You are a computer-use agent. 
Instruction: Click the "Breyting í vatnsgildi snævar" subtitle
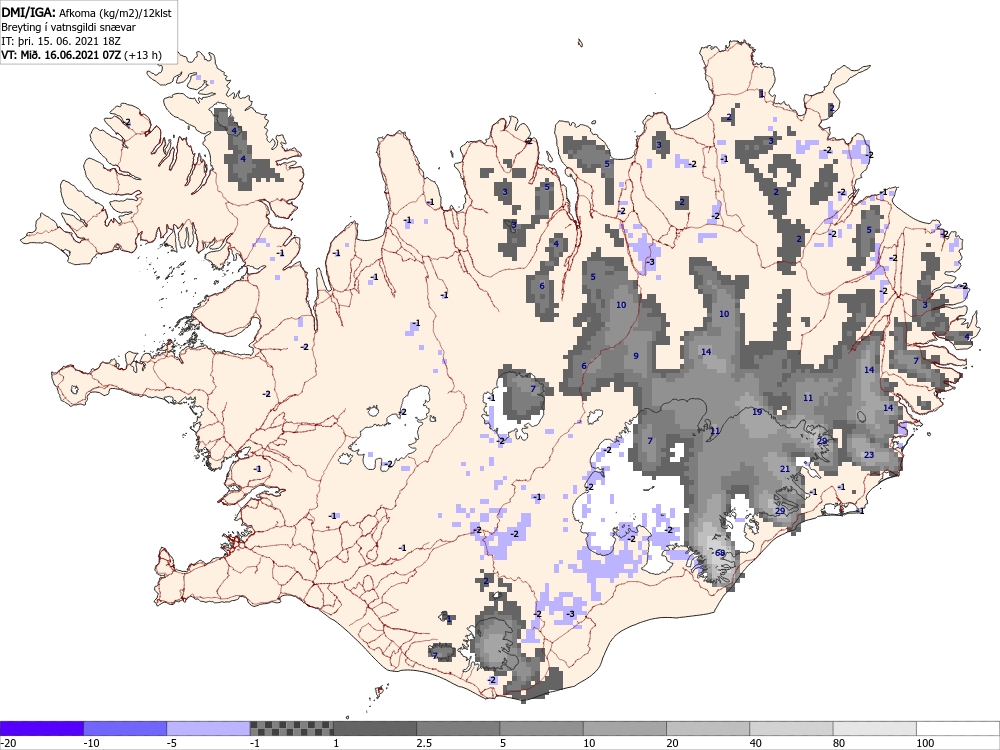click(68, 27)
